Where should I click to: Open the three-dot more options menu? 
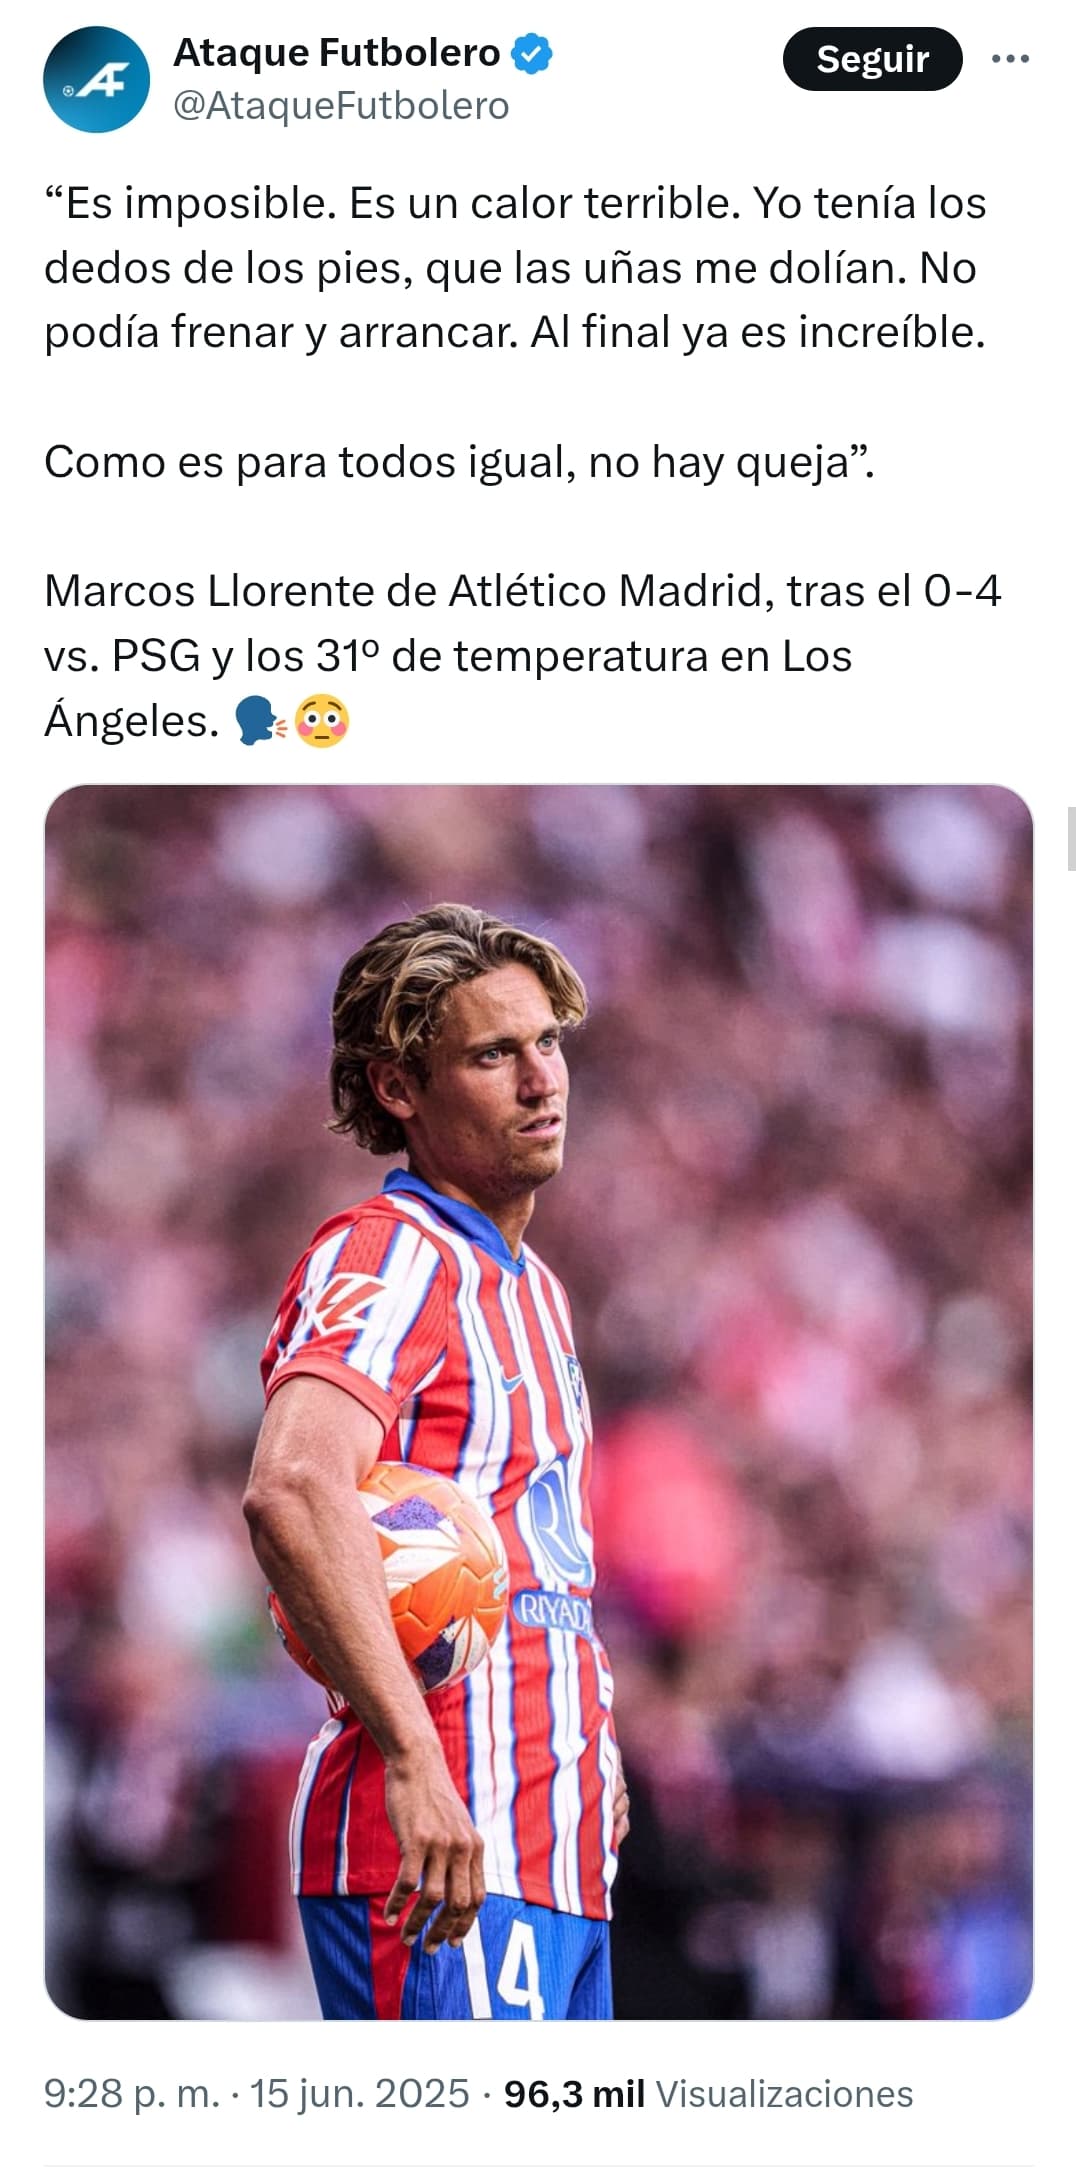pos(1010,59)
